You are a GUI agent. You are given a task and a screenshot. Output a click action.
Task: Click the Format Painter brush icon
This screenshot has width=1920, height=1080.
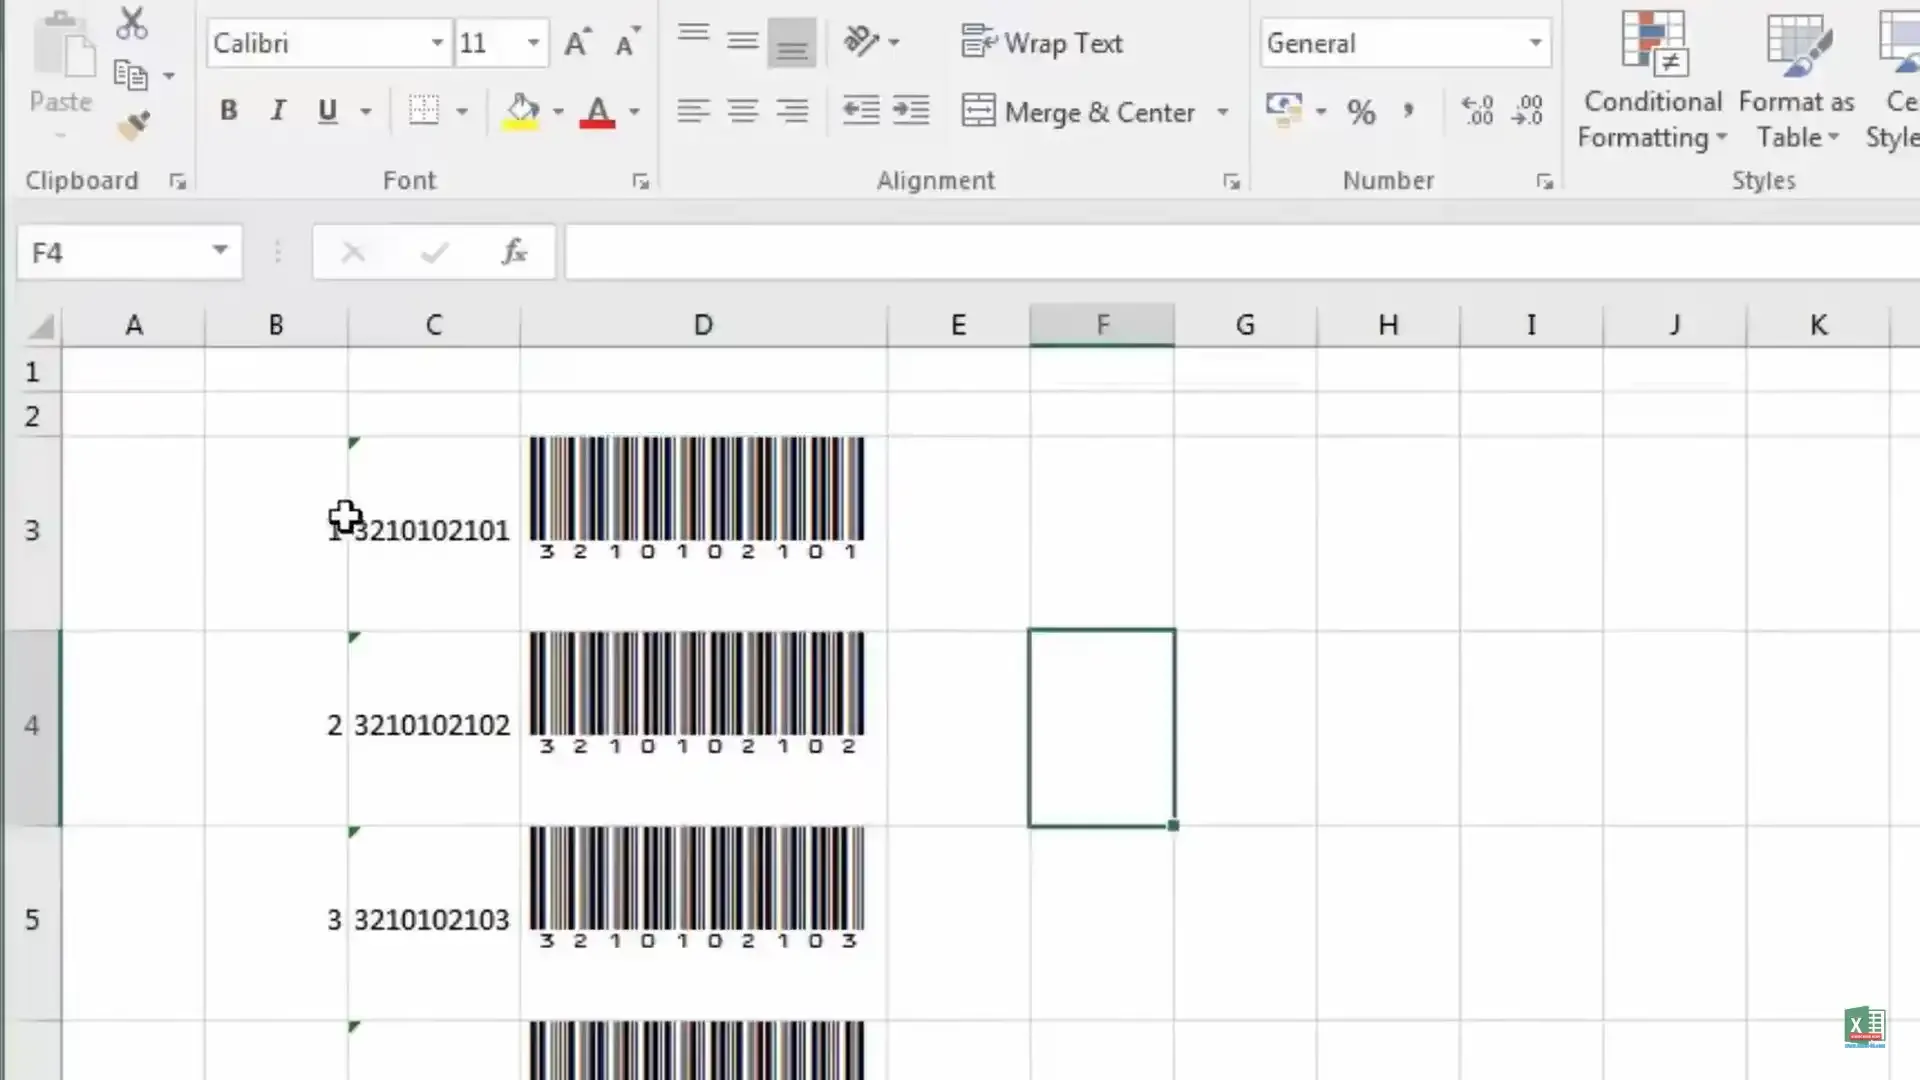[x=133, y=125]
